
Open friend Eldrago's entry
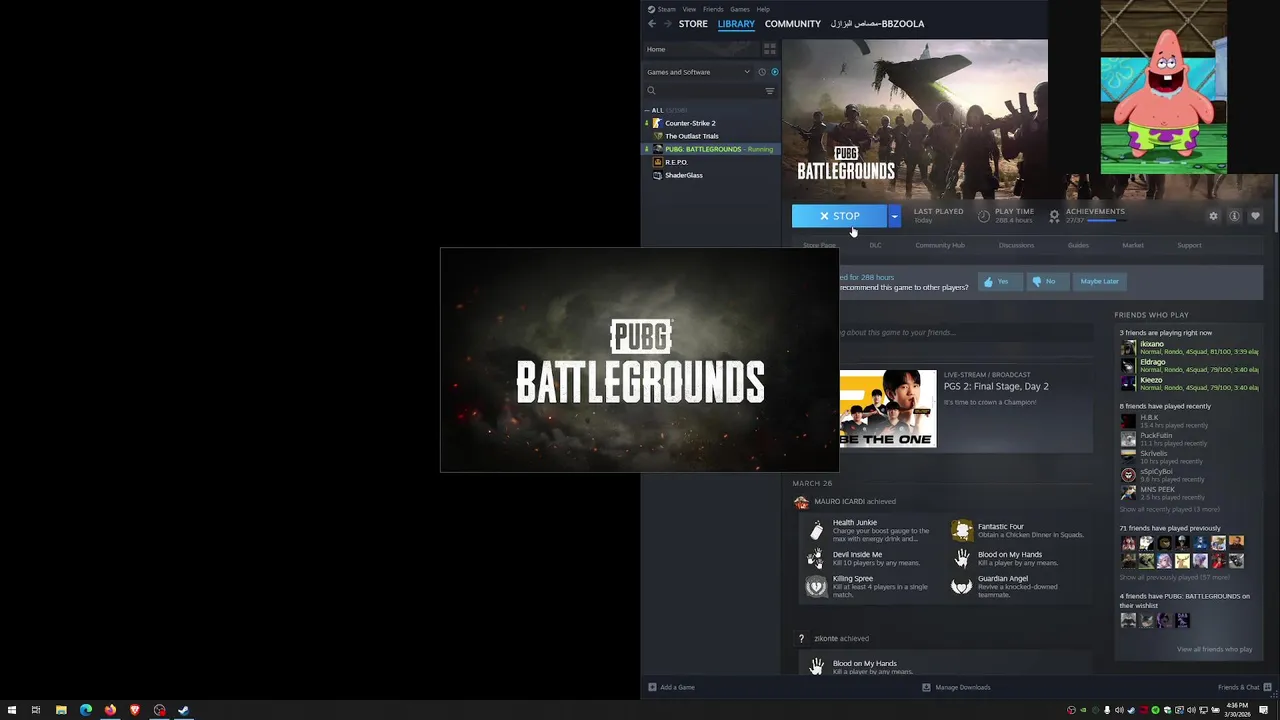[x=1189, y=366]
